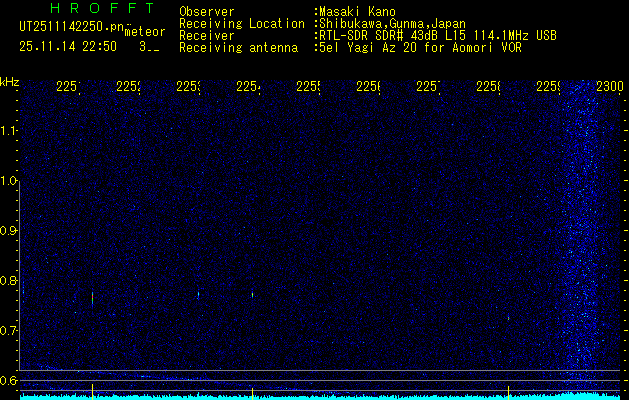Click the faint meteor echo after 2258
This screenshot has width=629, height=400.
(508, 318)
